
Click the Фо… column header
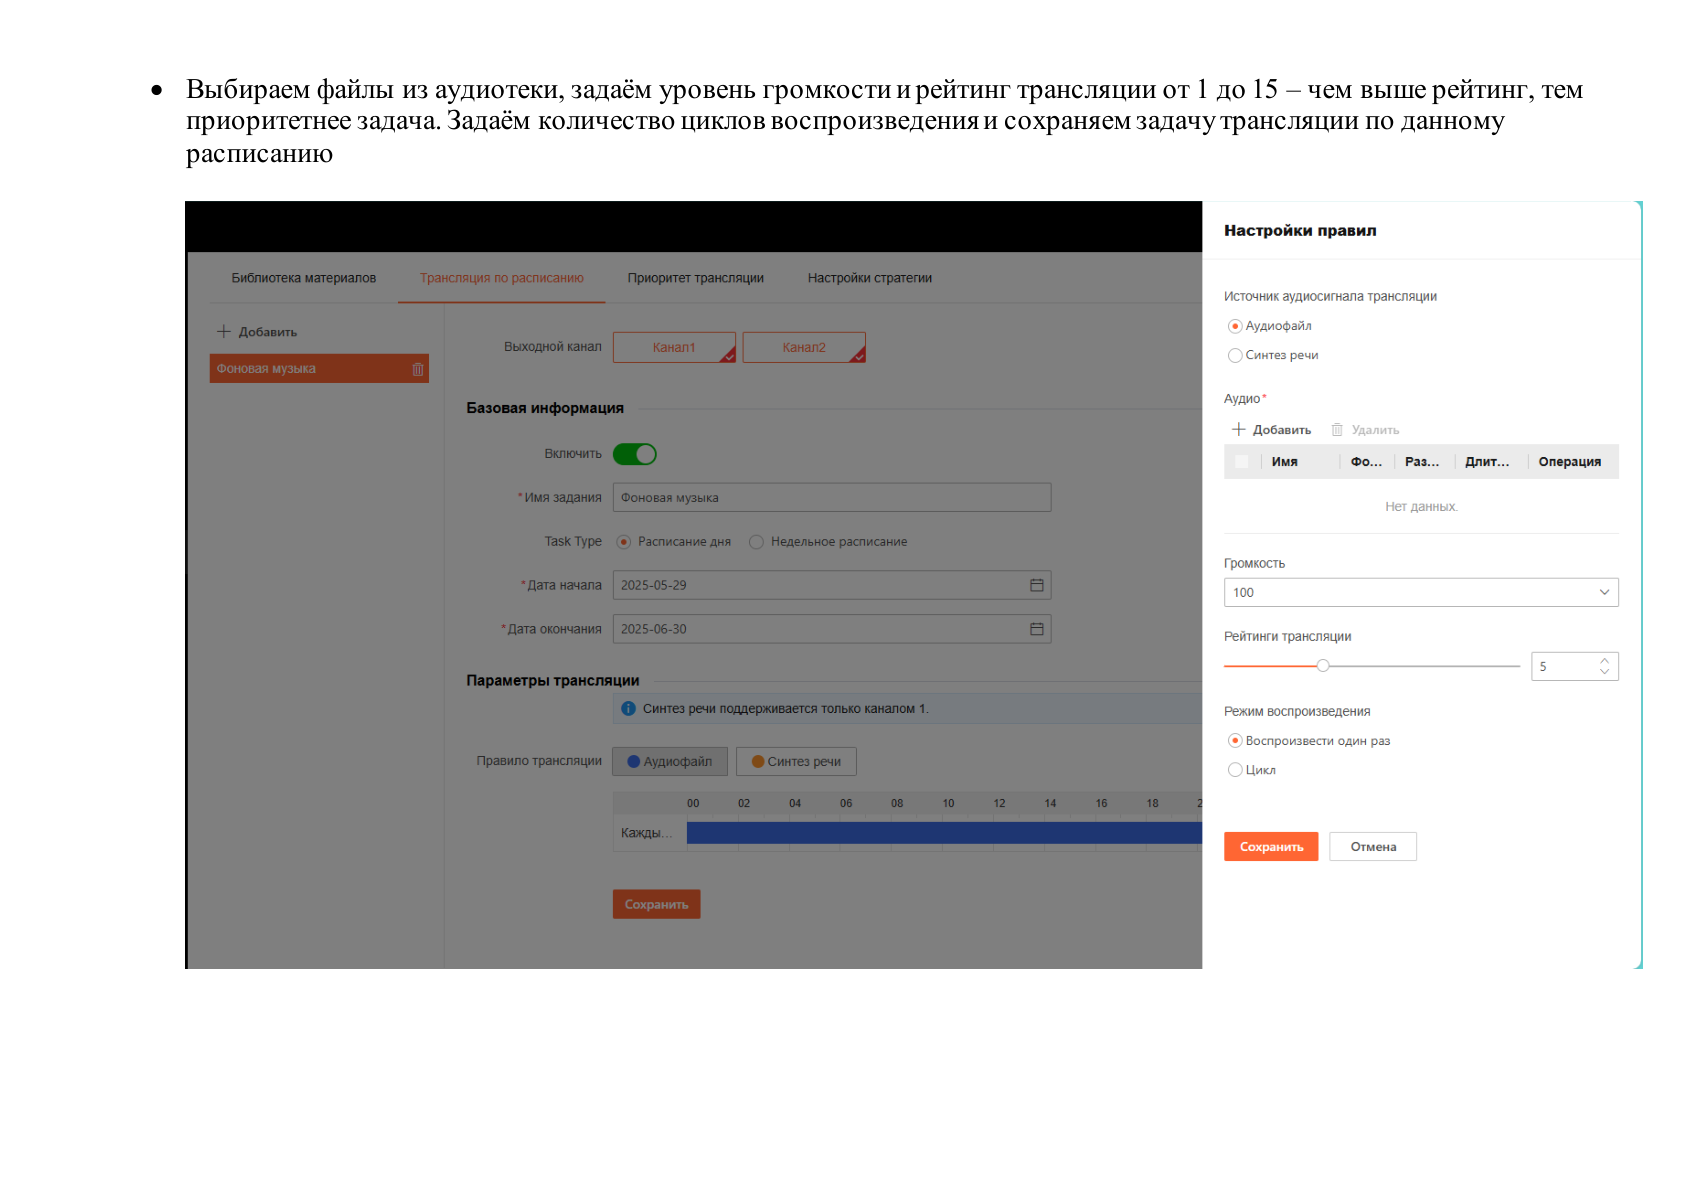[1366, 462]
